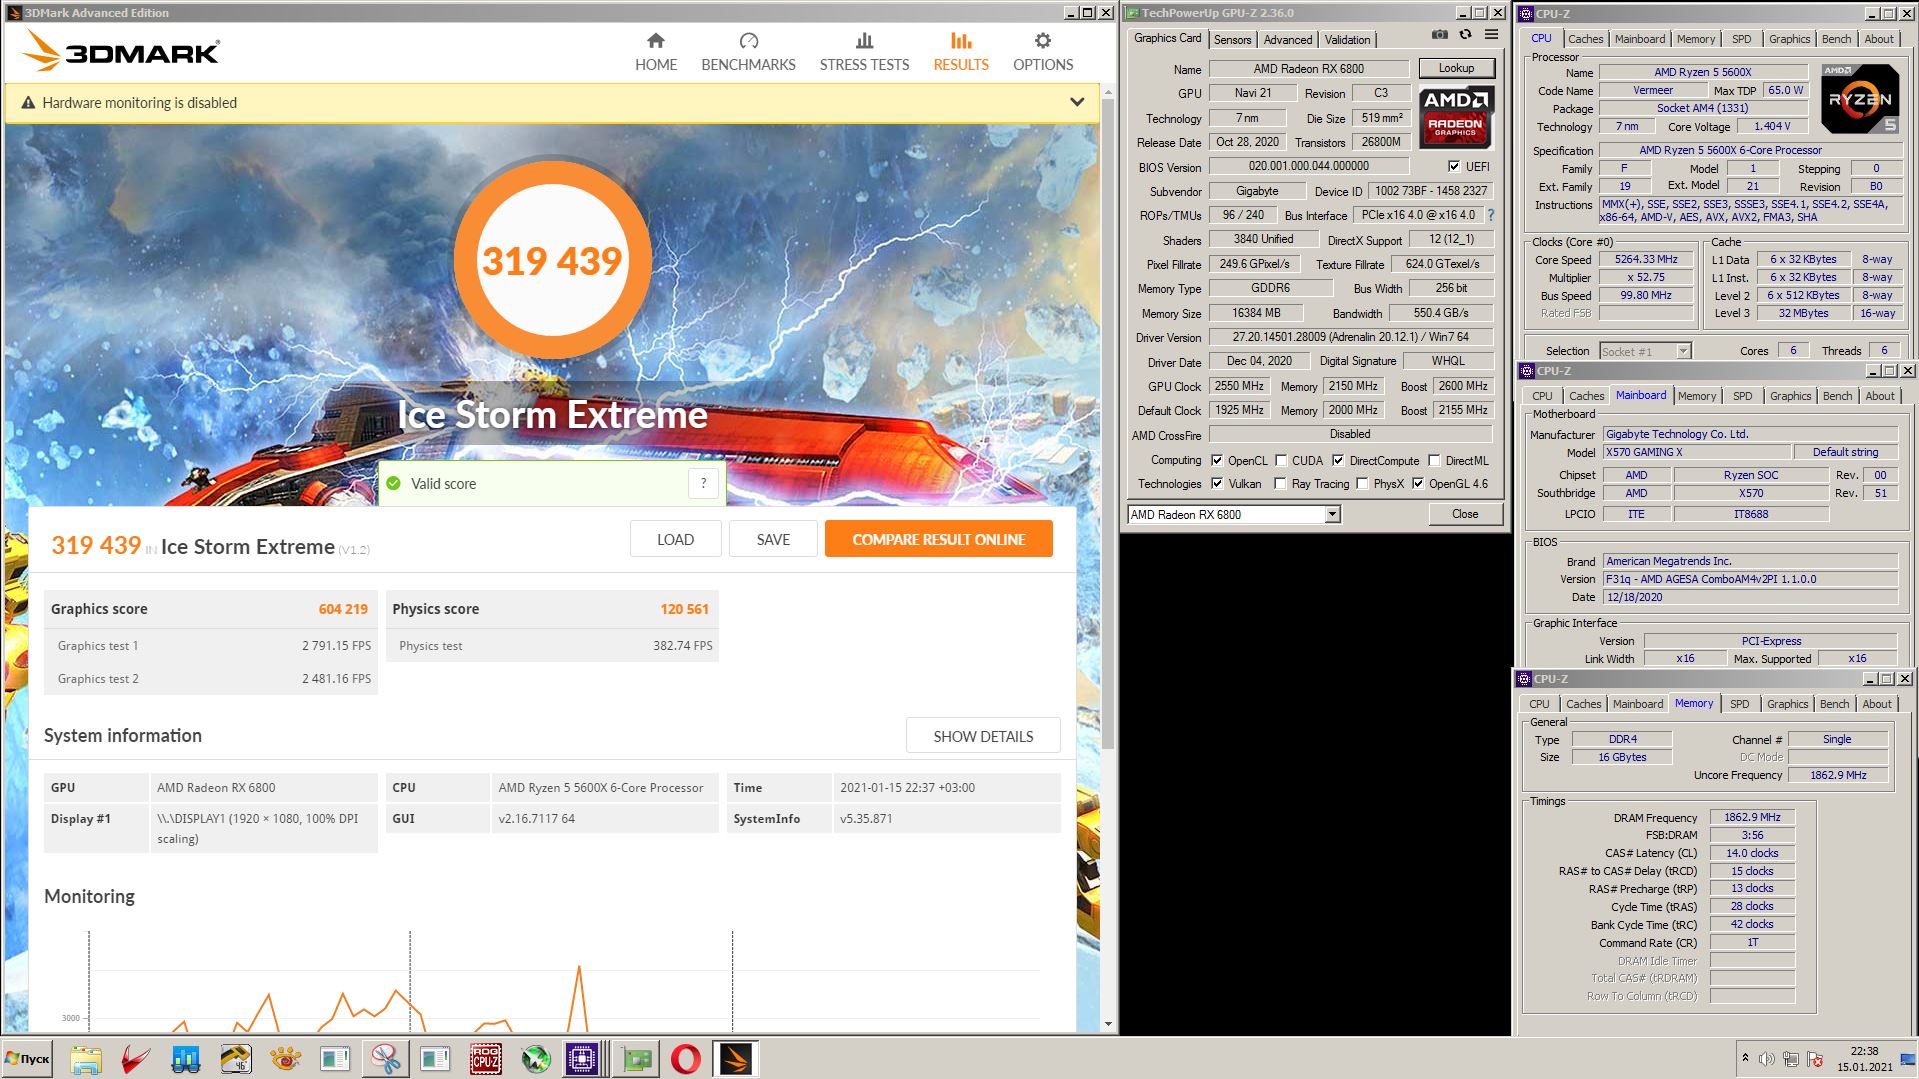Show hidden system tray icons arrow
The width and height of the screenshot is (1919, 1079).
[1745, 1058]
